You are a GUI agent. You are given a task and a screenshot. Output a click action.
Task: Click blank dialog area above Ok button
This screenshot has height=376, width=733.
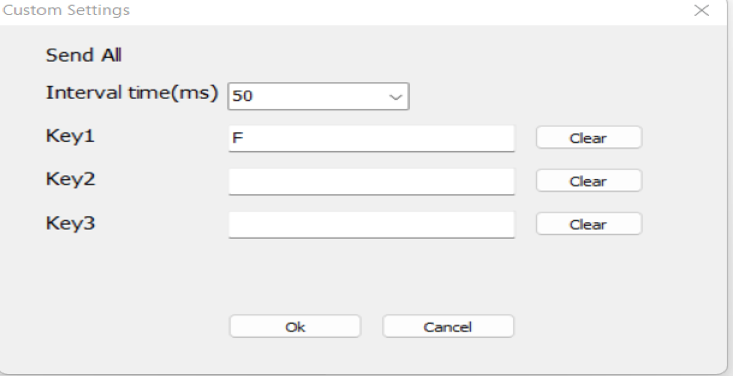click(x=295, y=281)
